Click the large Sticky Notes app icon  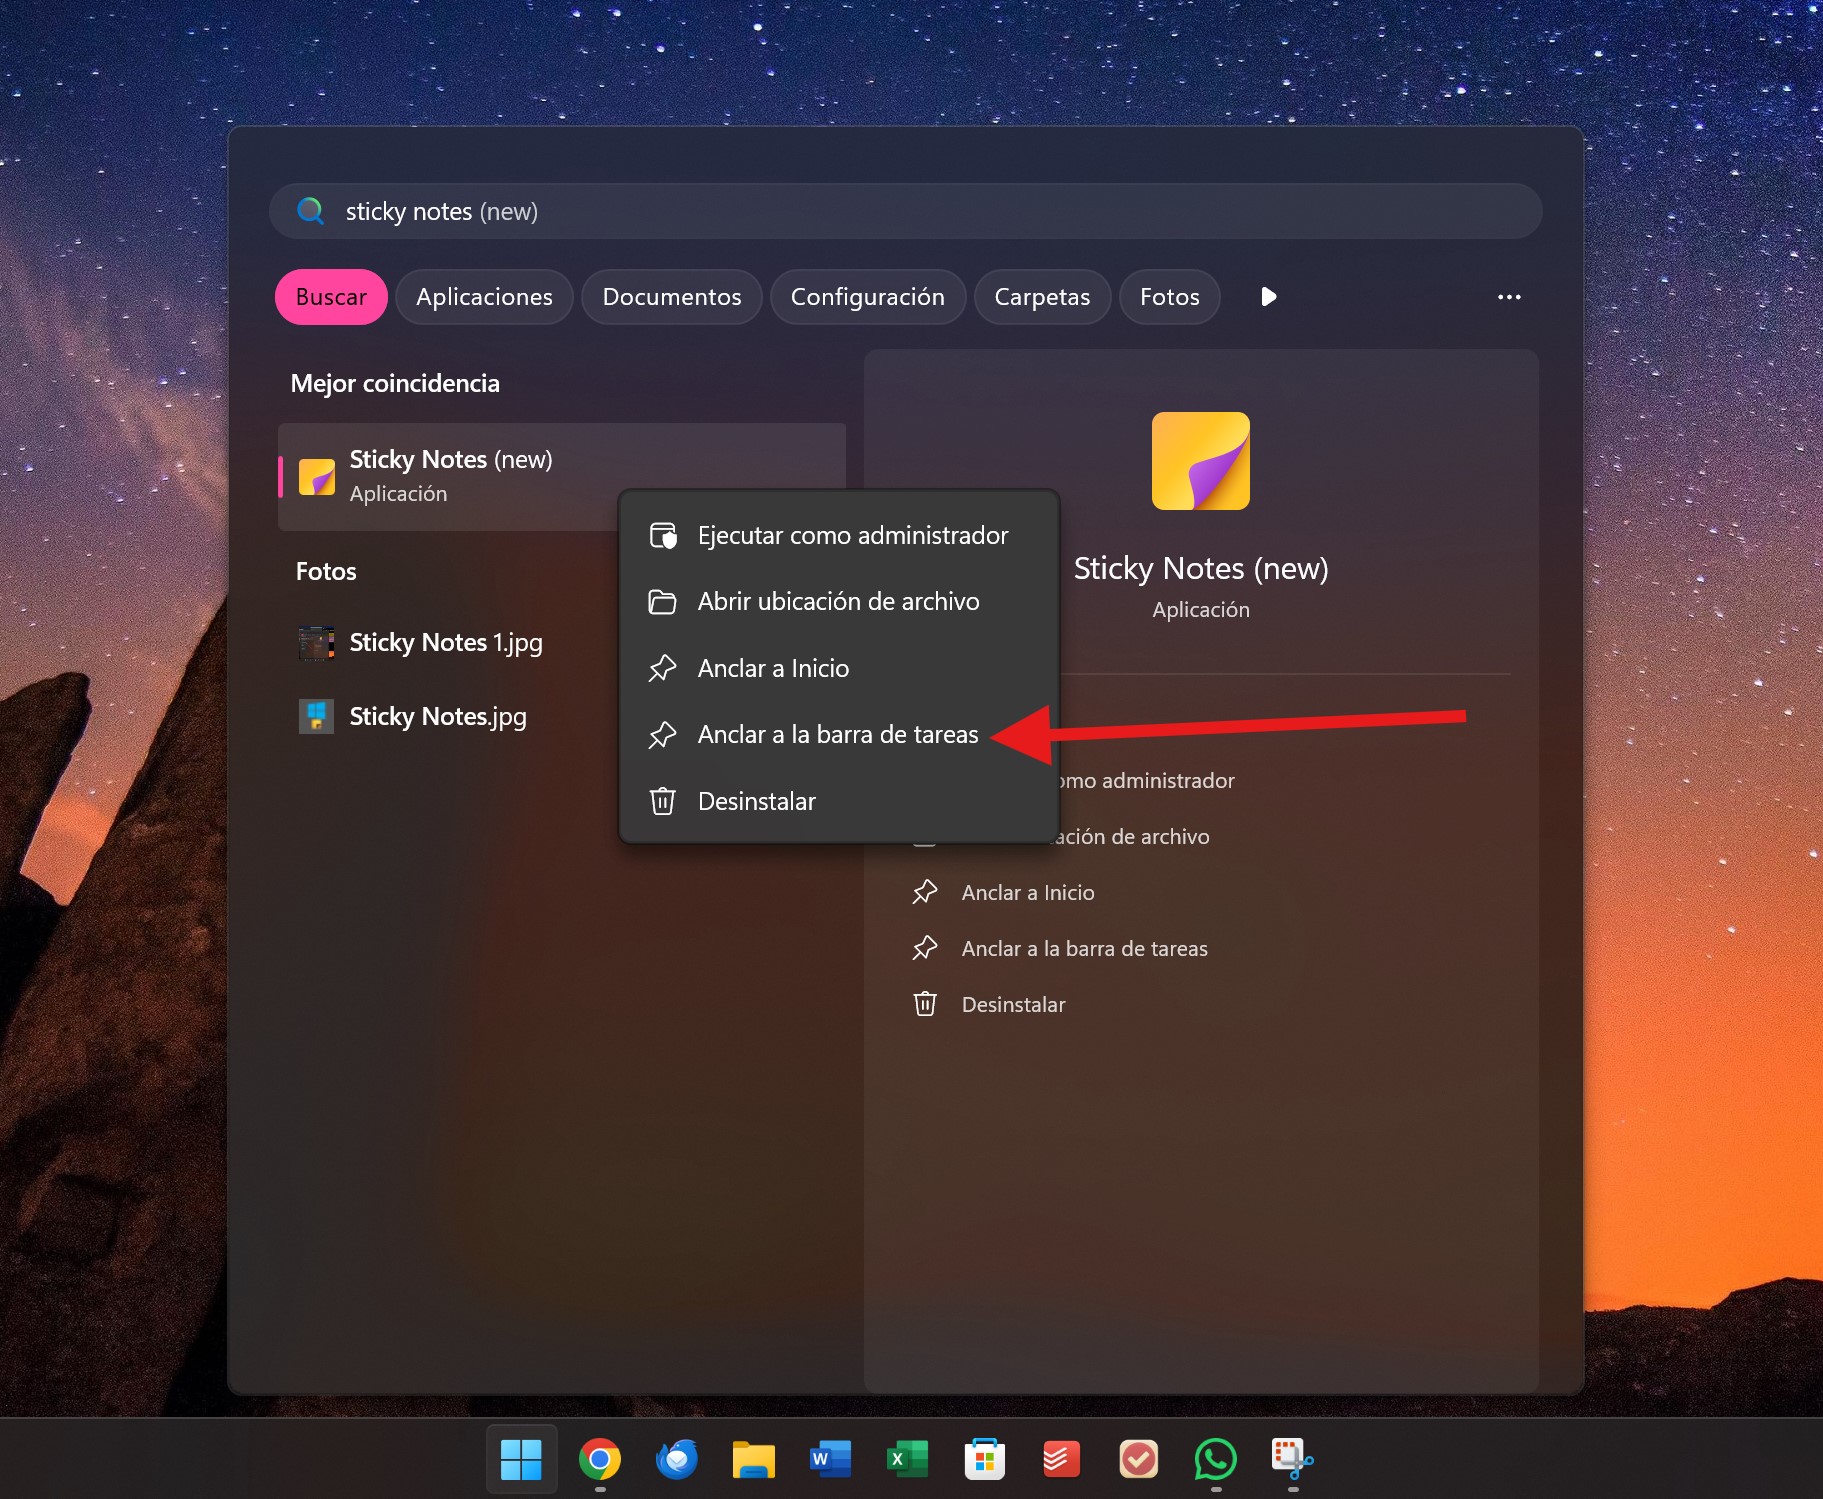coord(1201,461)
